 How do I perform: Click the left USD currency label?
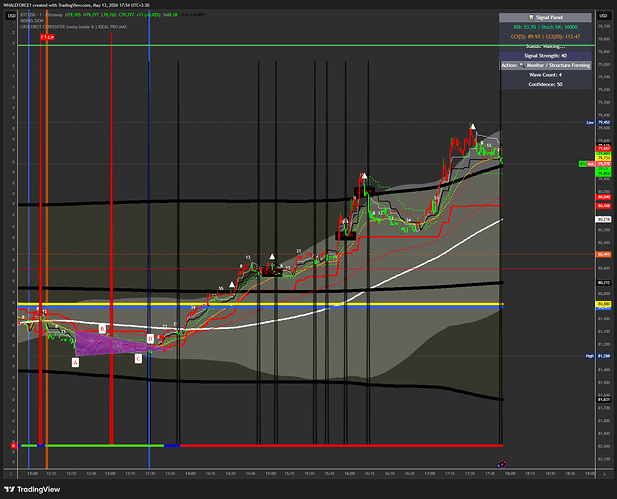tap(12, 16)
